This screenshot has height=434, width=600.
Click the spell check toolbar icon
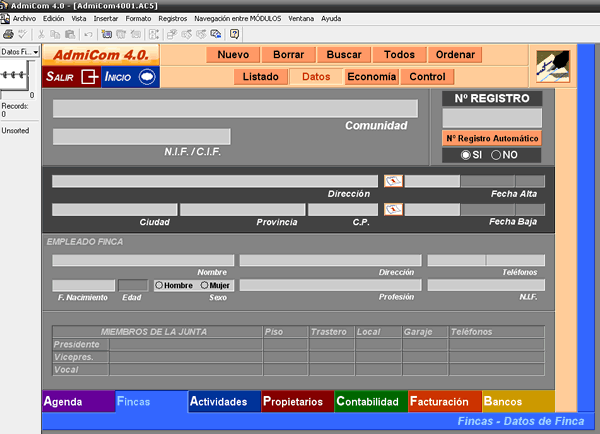tap(22, 34)
